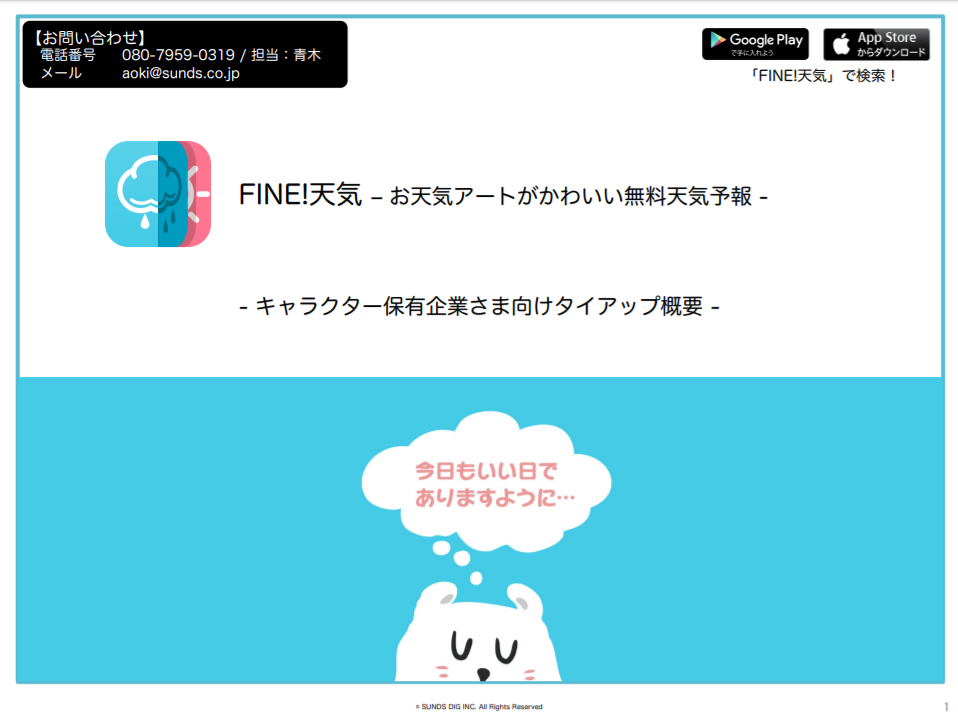Click the FINE!天気 title text

[x=300, y=195]
